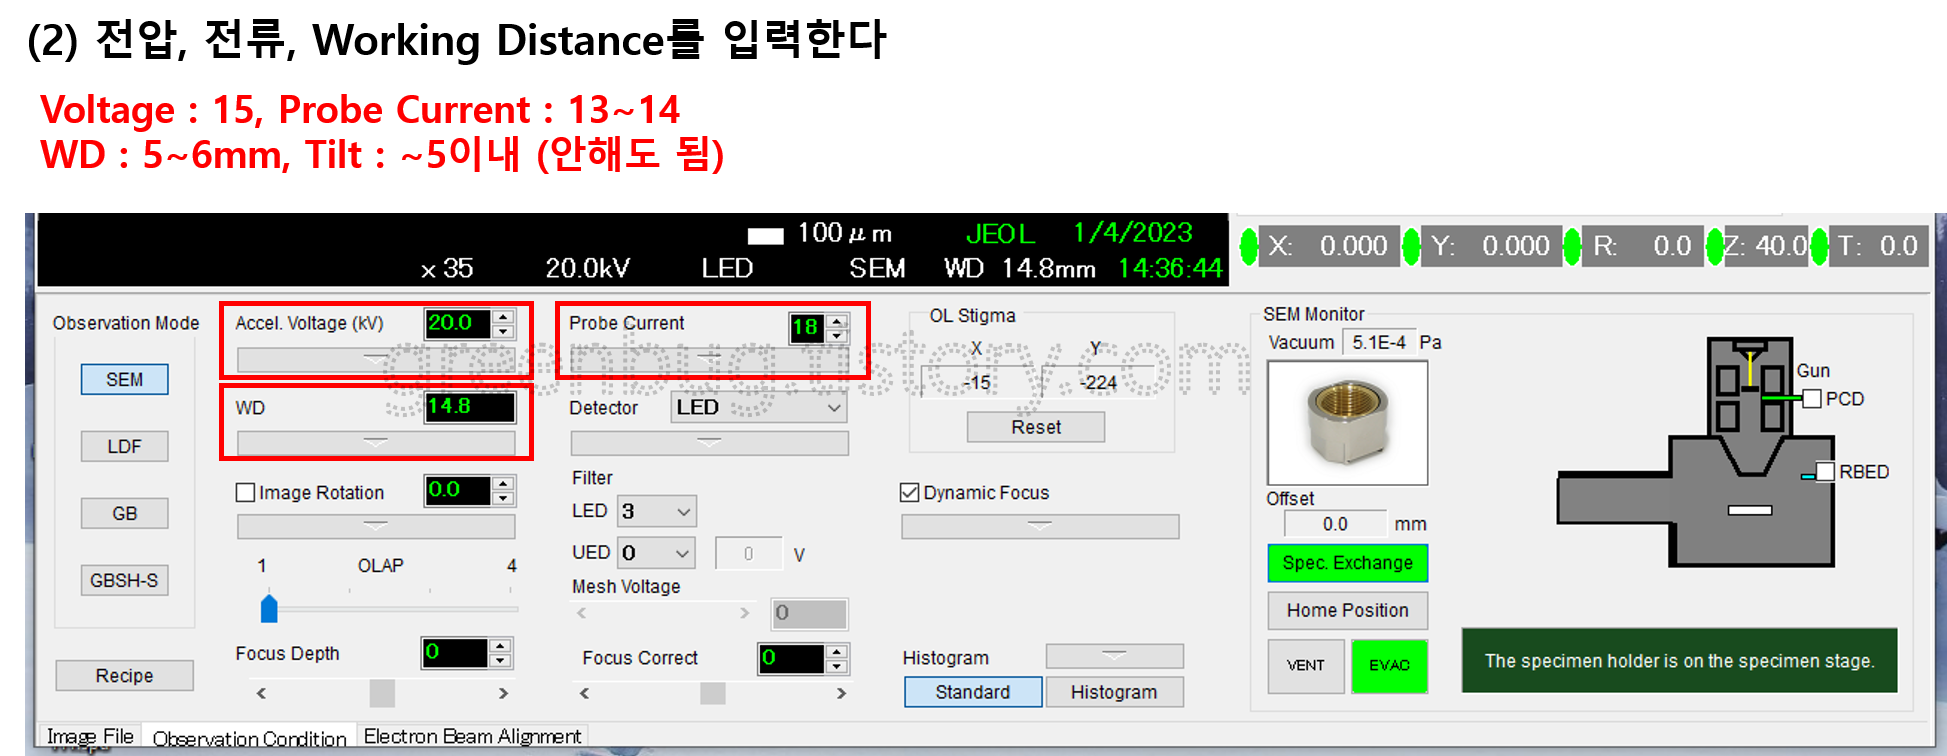Select SEM observation mode

click(x=124, y=379)
